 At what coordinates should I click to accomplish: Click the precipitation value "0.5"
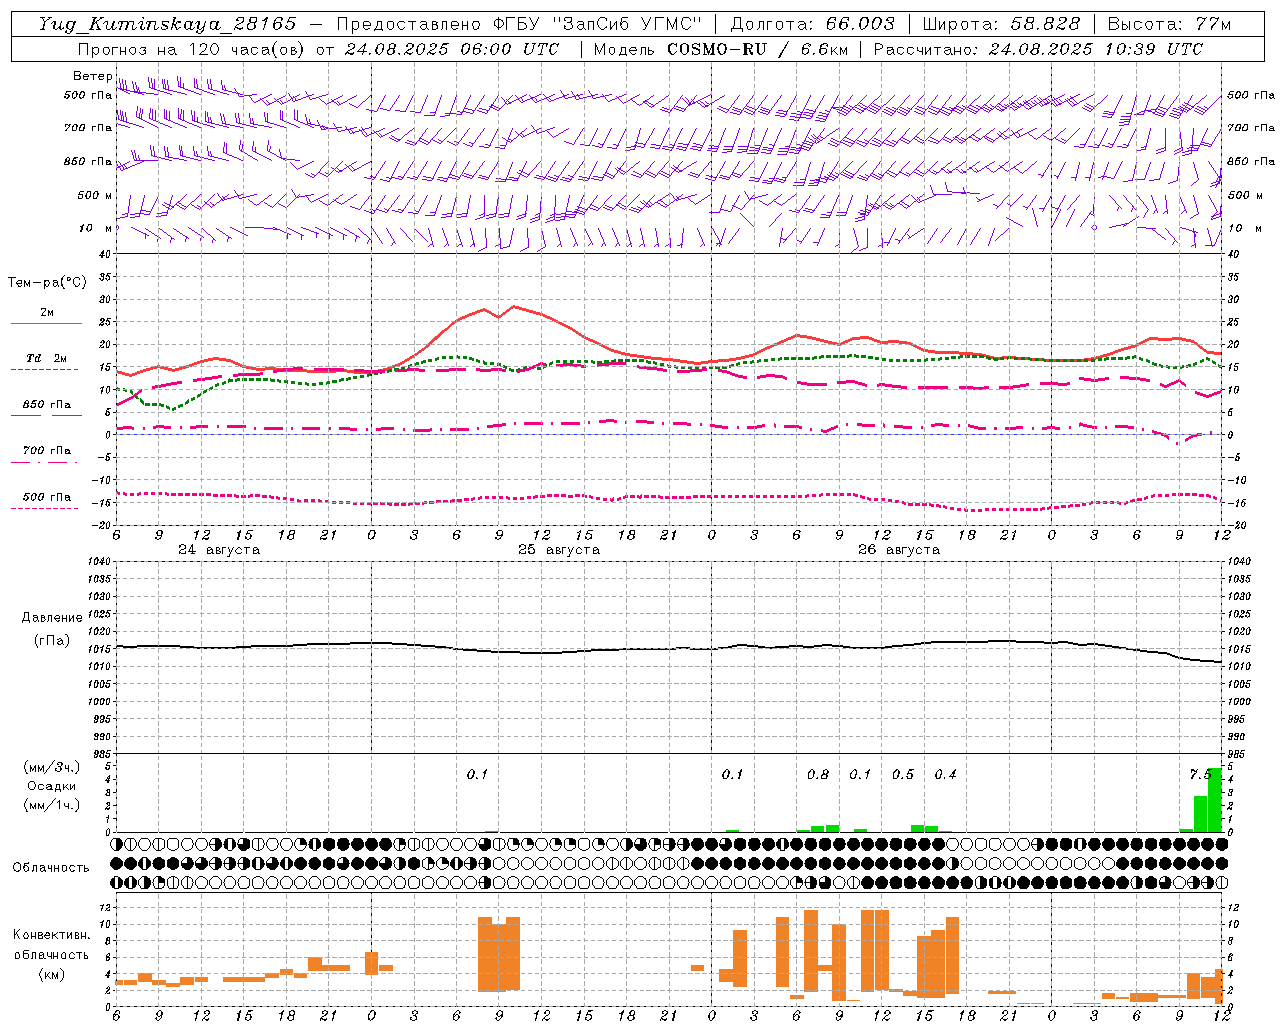(903, 774)
